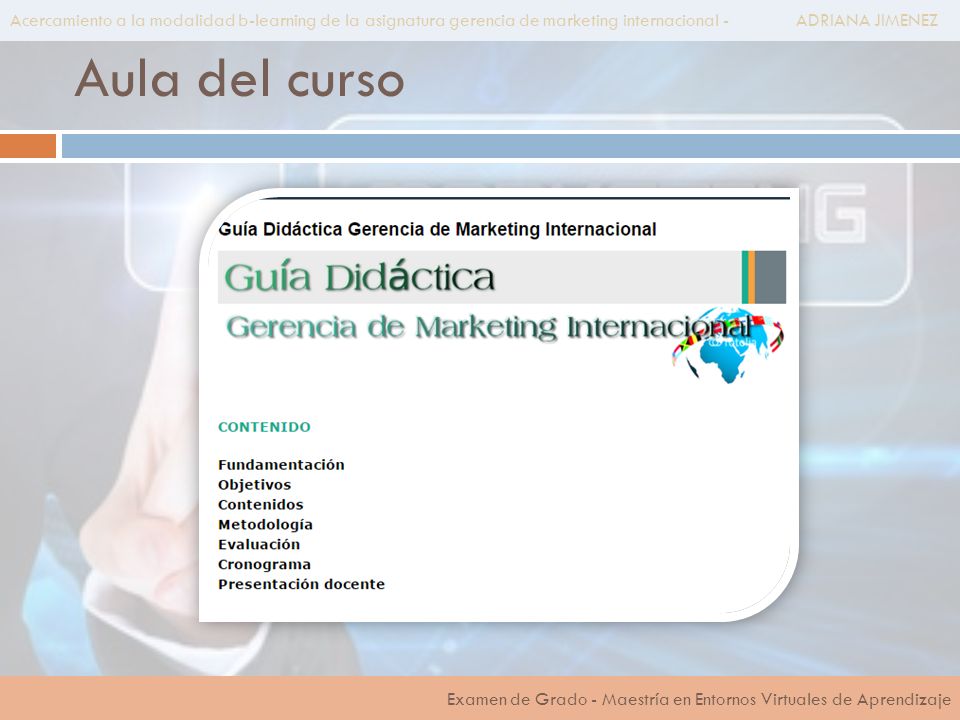The image size is (960, 720).
Task: Click the 'Acercamiento a la modalidad b-learning' header text
Action: 369,21
